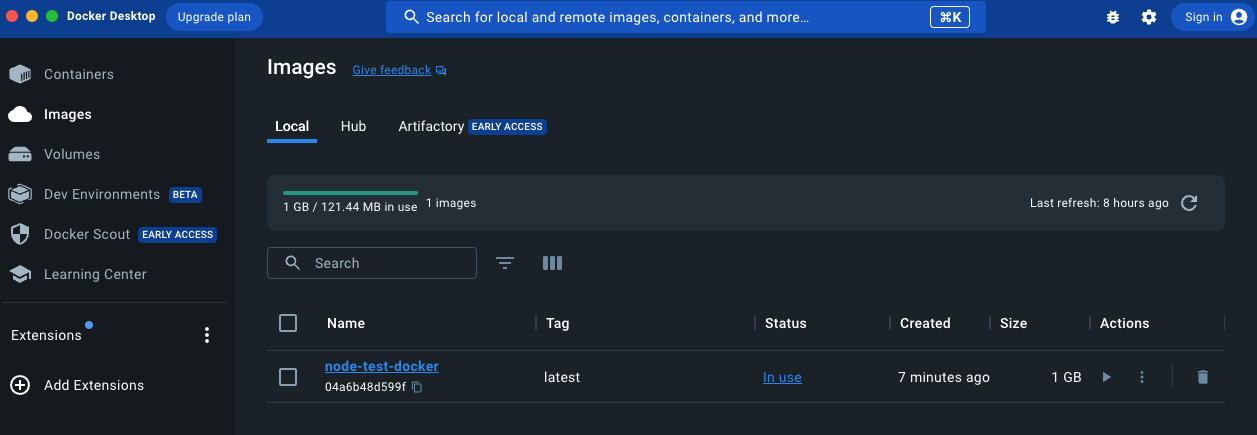The width and height of the screenshot is (1257, 435).
Task: Click the feedback chat icon
Action: tap(441, 71)
